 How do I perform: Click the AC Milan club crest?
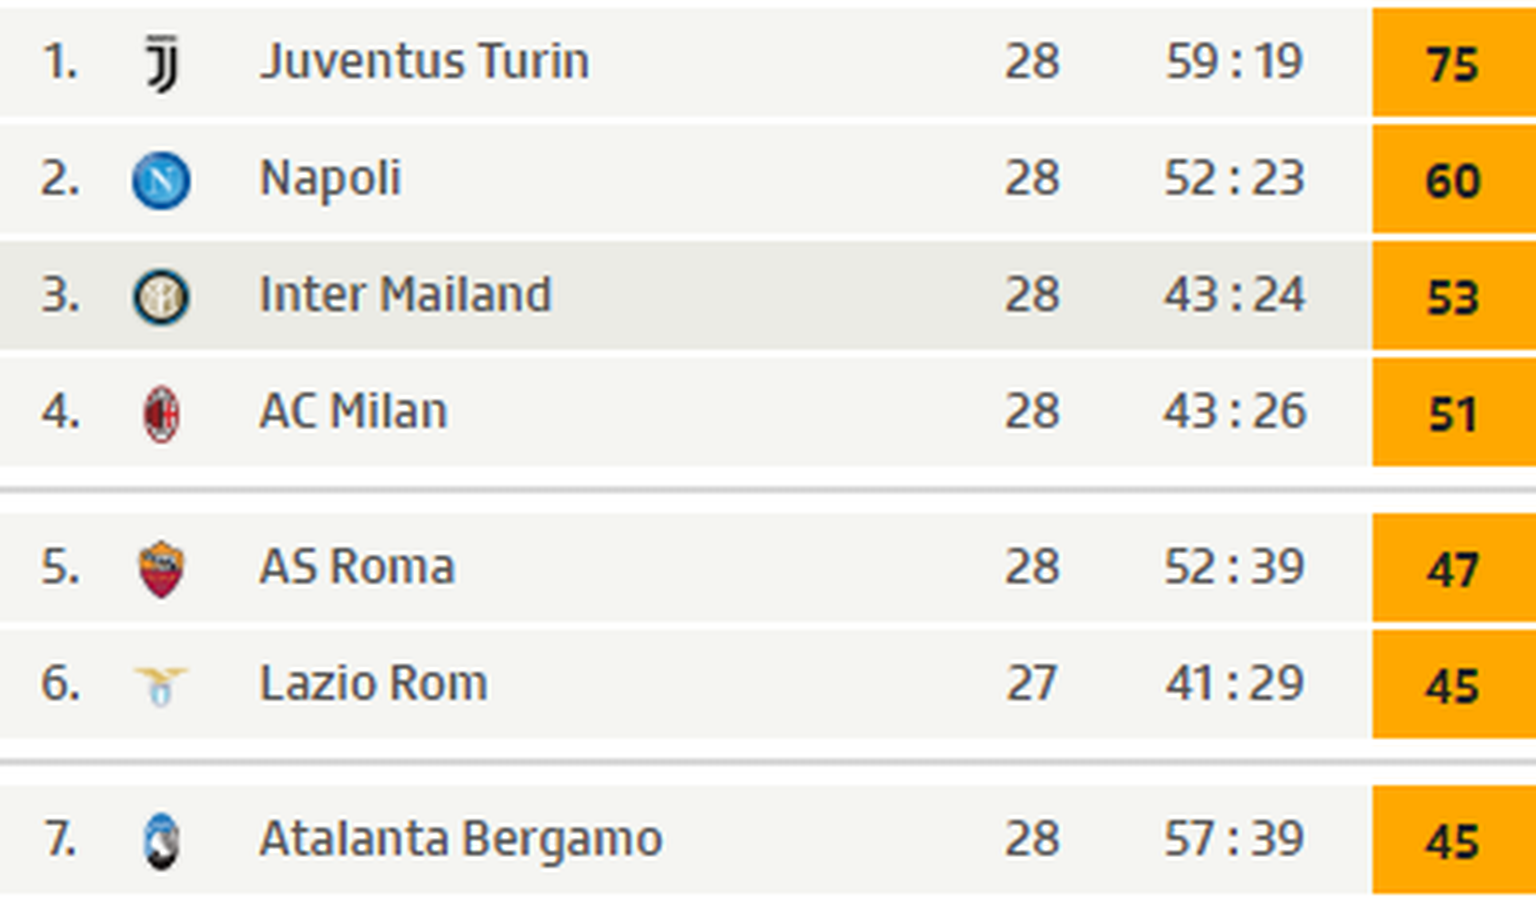point(161,413)
